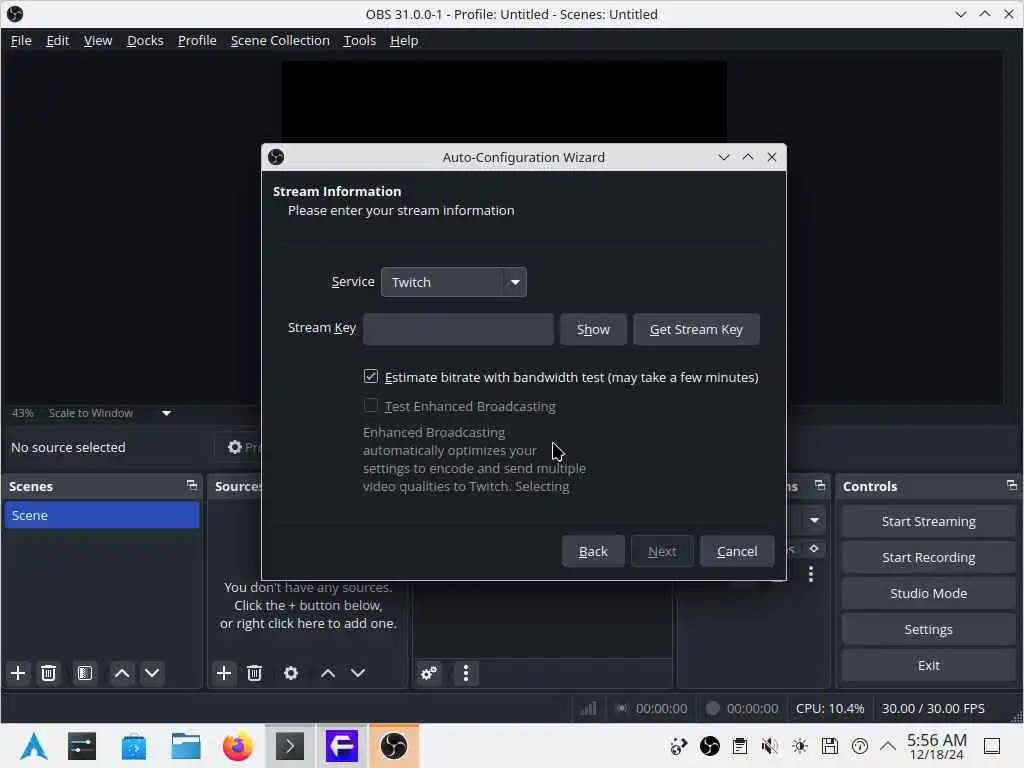Screen dimensions: 1024x768
Task: Focus the Stream Key input field
Action: point(458,329)
